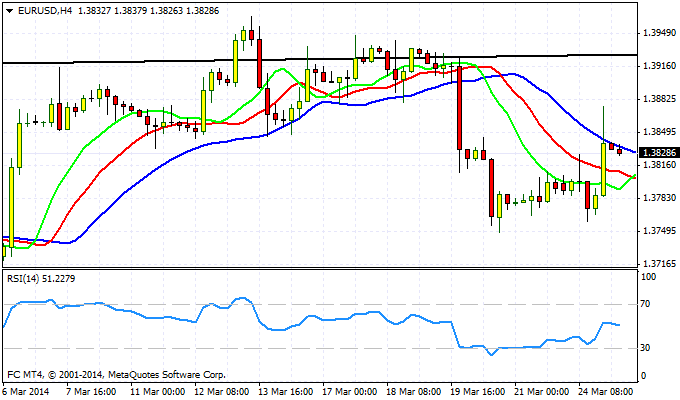Click the 21 Mar 00:00 time label
This screenshot has width=680, height=400.
[542, 392]
